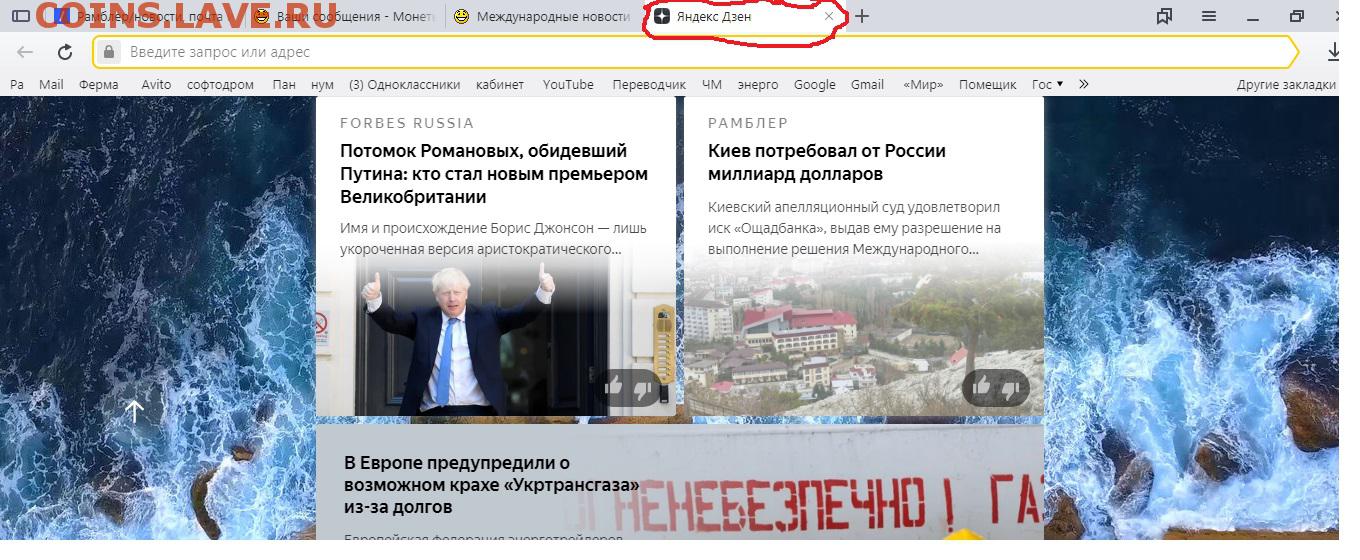Screen dimensions: 1360x560
Task: Click the scroll-to-top arrow on the page
Action: coord(134,410)
